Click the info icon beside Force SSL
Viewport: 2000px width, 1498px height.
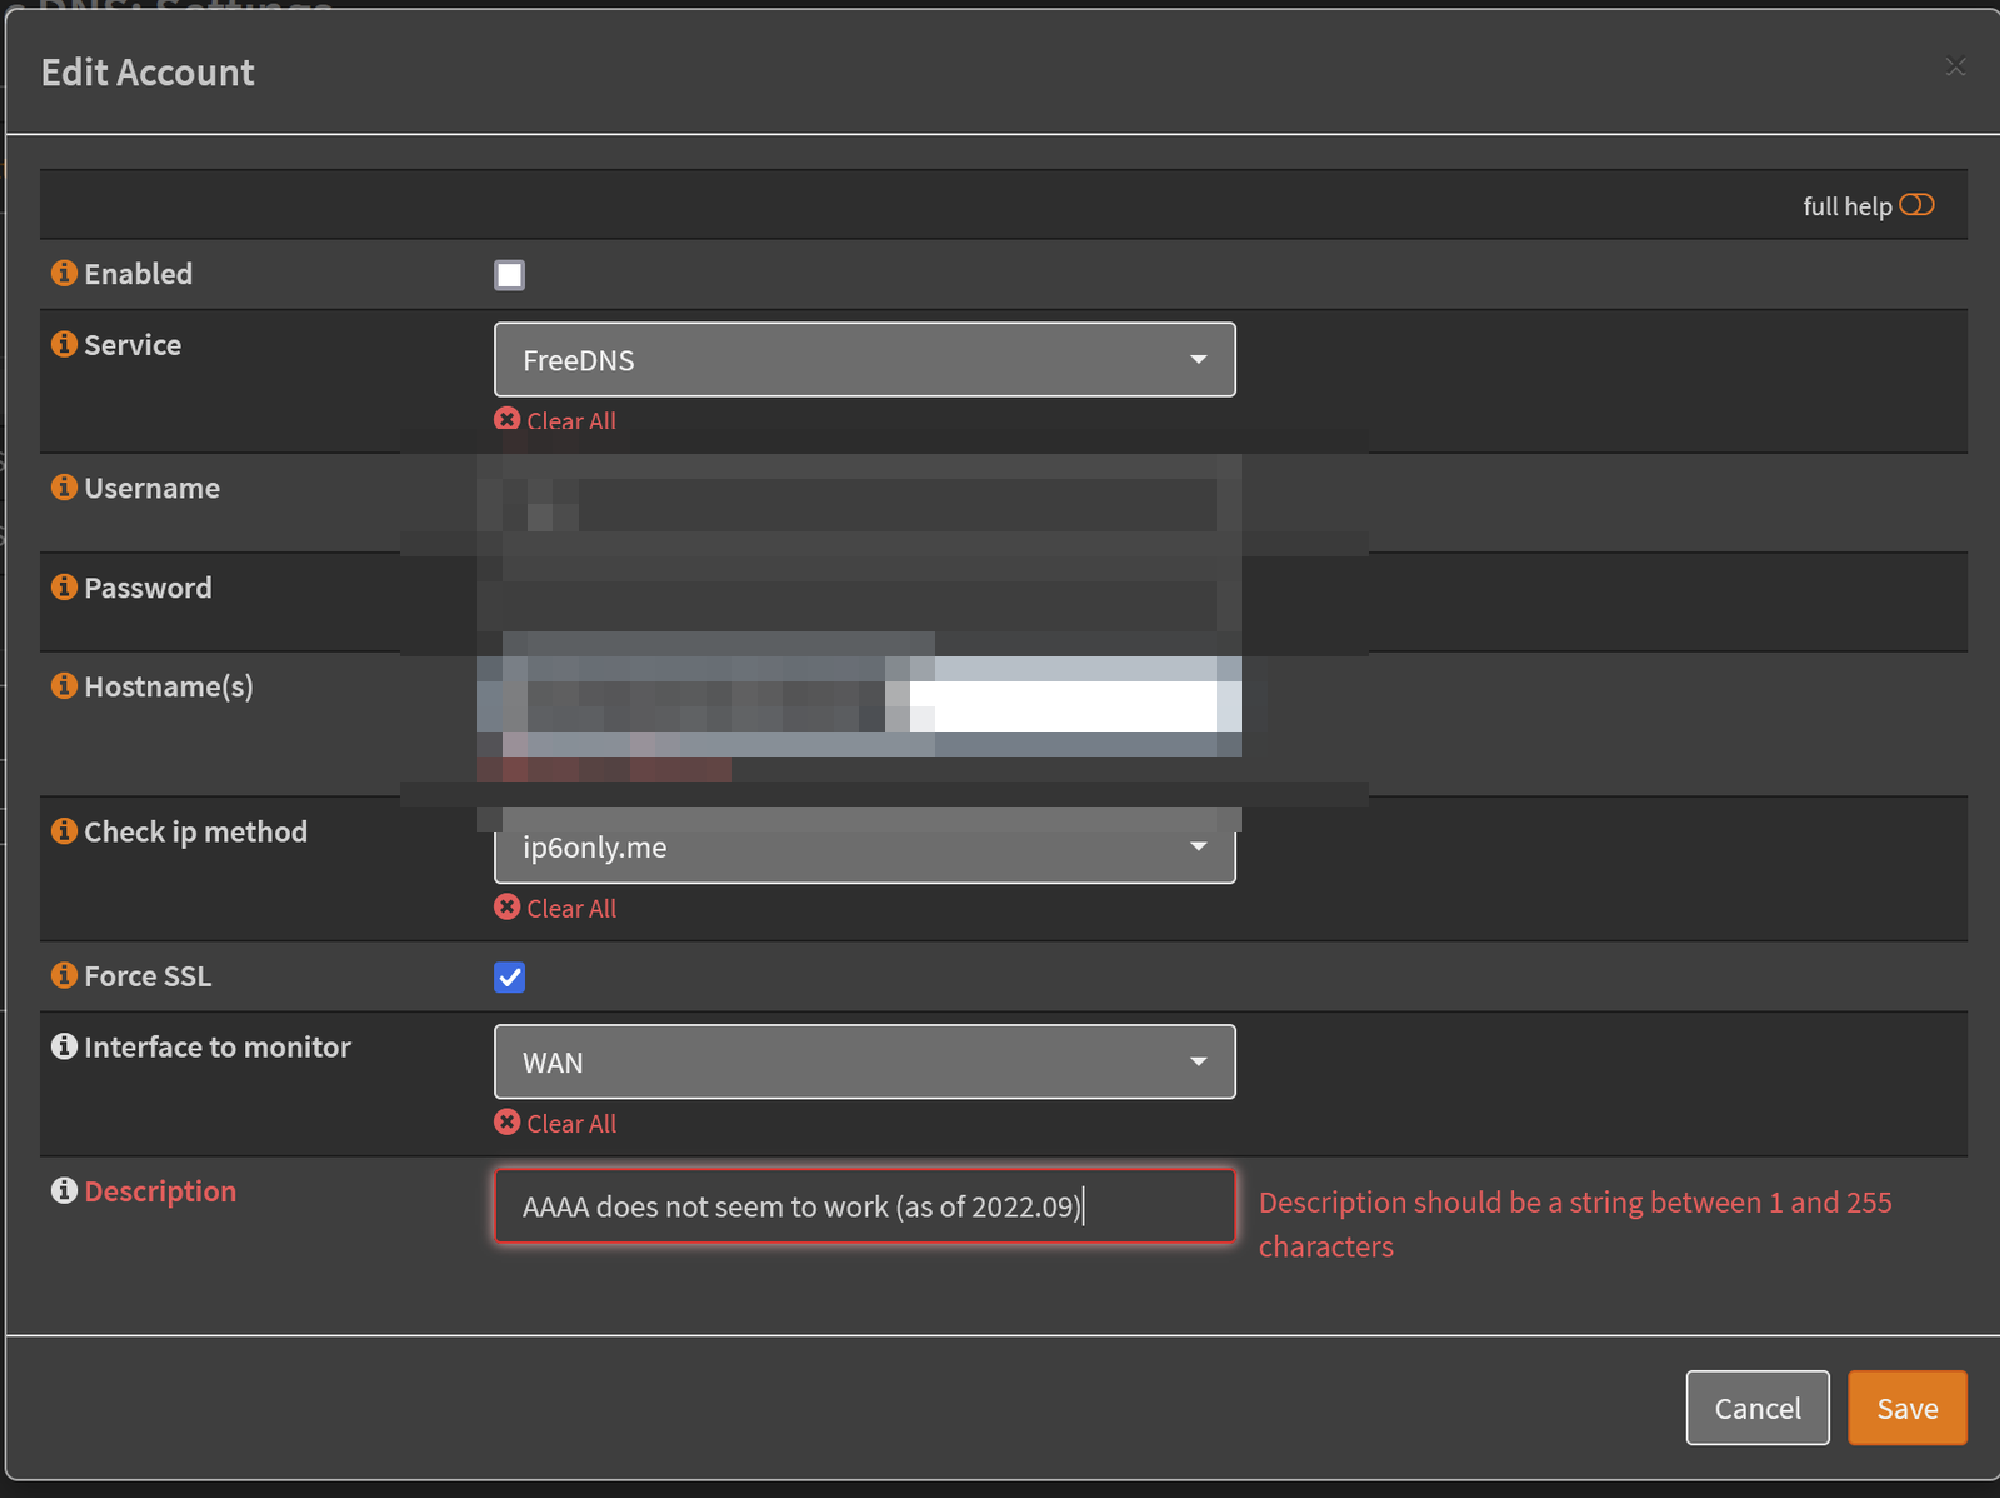click(x=64, y=974)
